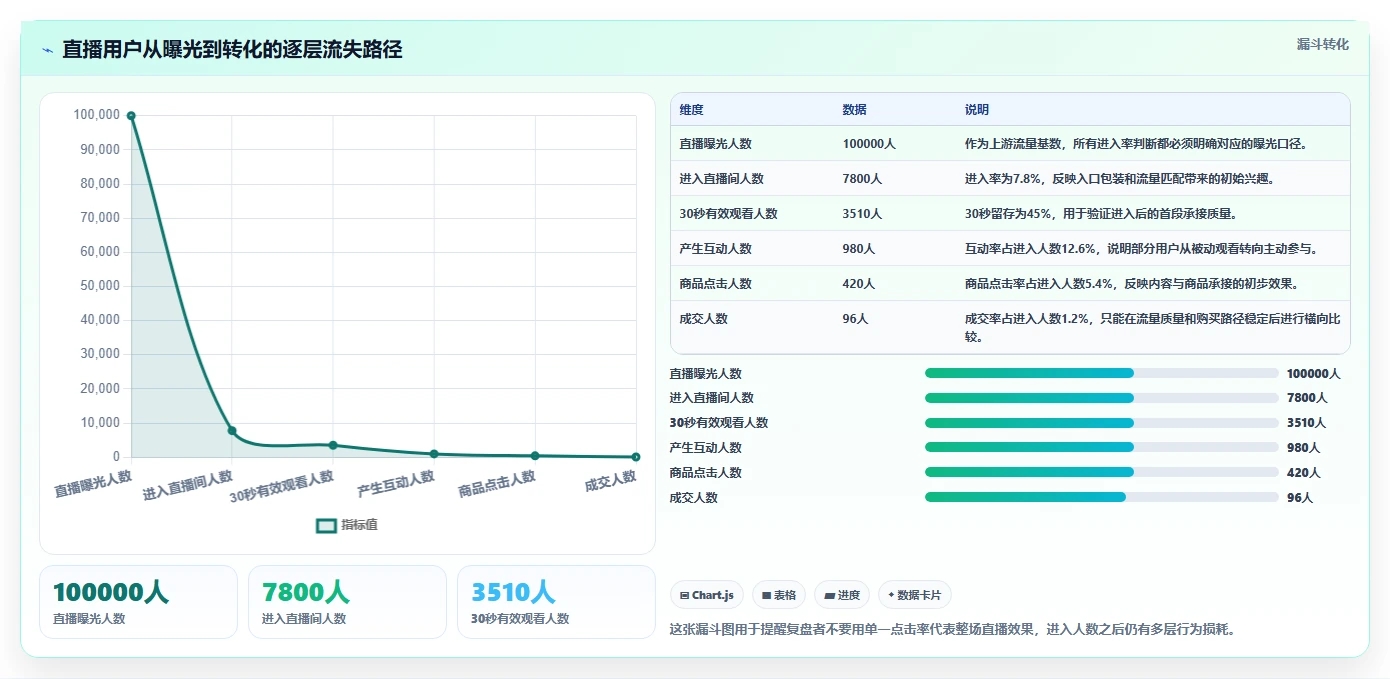This screenshot has height=679, width=1390.
Task: Click progress list value 980人
Action: [1303, 448]
